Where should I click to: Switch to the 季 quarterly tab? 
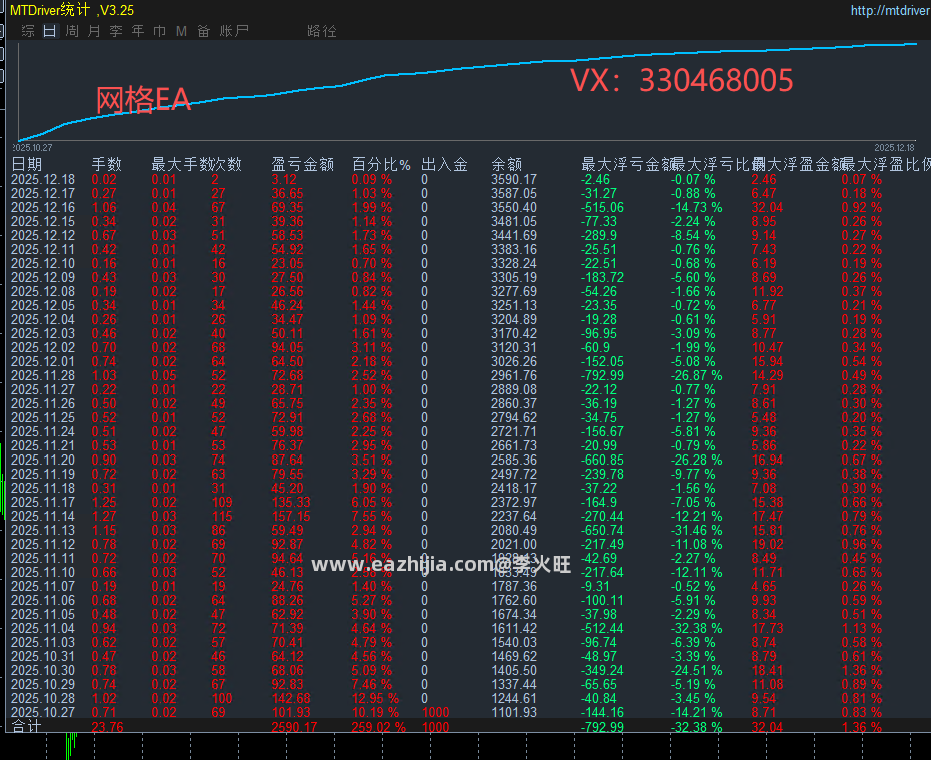pyautogui.click(x=116, y=31)
